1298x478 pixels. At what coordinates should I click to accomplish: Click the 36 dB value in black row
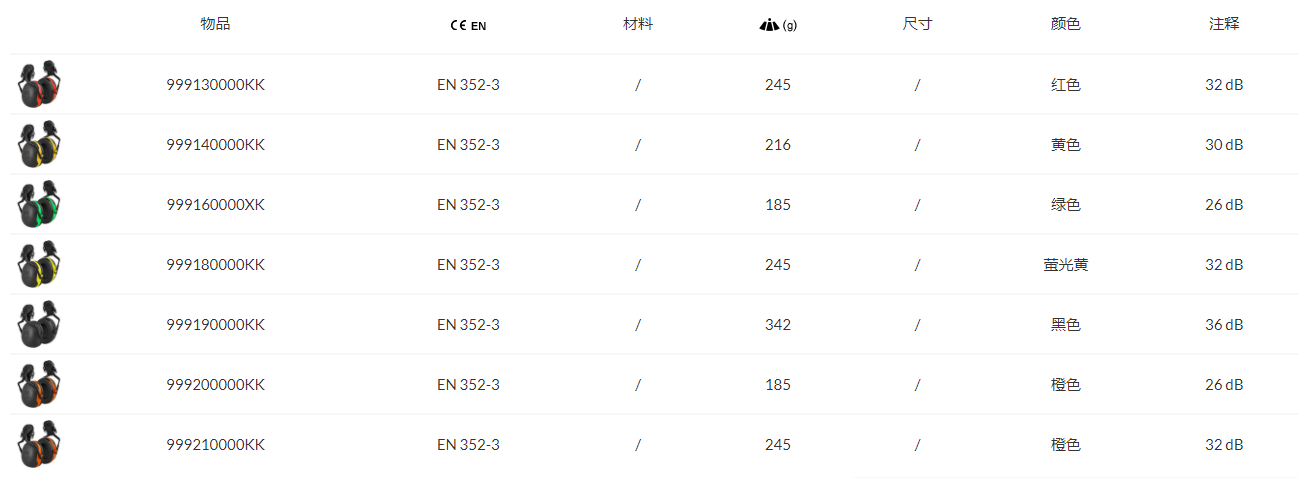tap(1224, 325)
